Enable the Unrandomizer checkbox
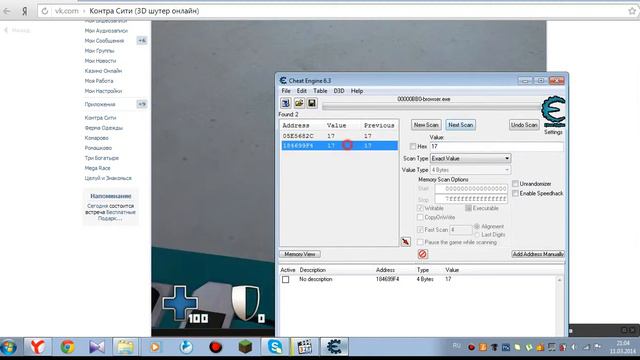640x360 pixels. pos(515,184)
